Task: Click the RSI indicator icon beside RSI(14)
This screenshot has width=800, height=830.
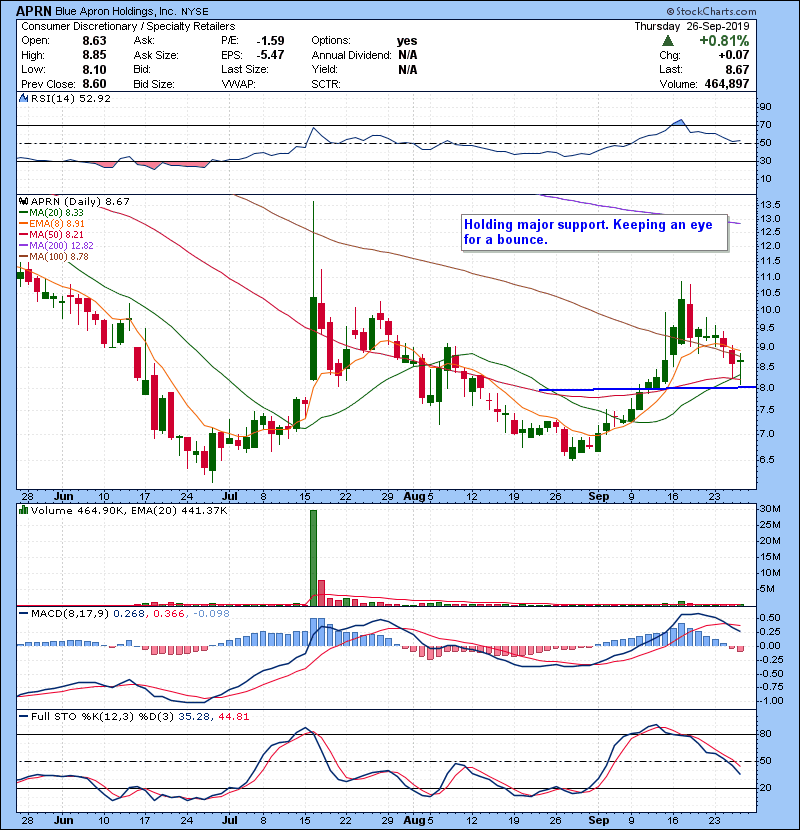Action: [23, 98]
